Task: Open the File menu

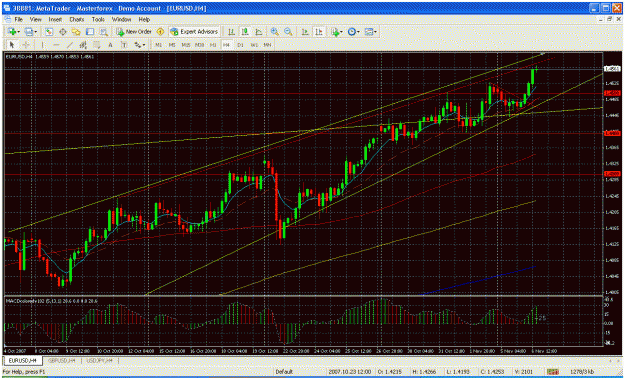Action: pos(19,19)
